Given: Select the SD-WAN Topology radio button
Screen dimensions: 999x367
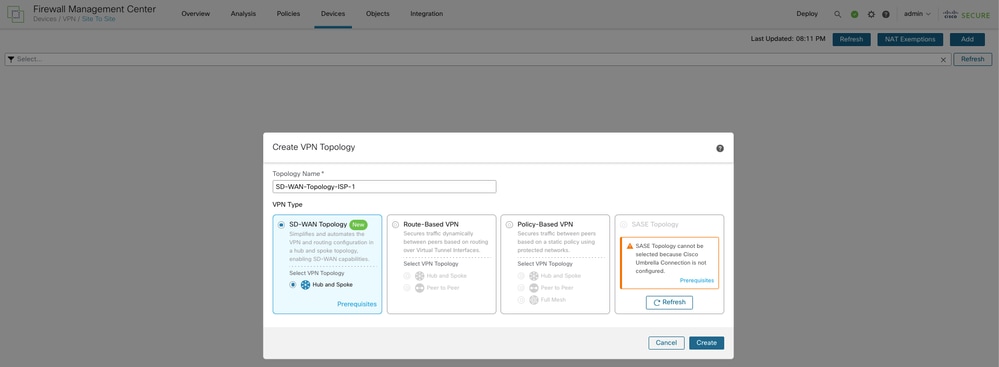Looking at the screenshot, I should tap(282, 225).
